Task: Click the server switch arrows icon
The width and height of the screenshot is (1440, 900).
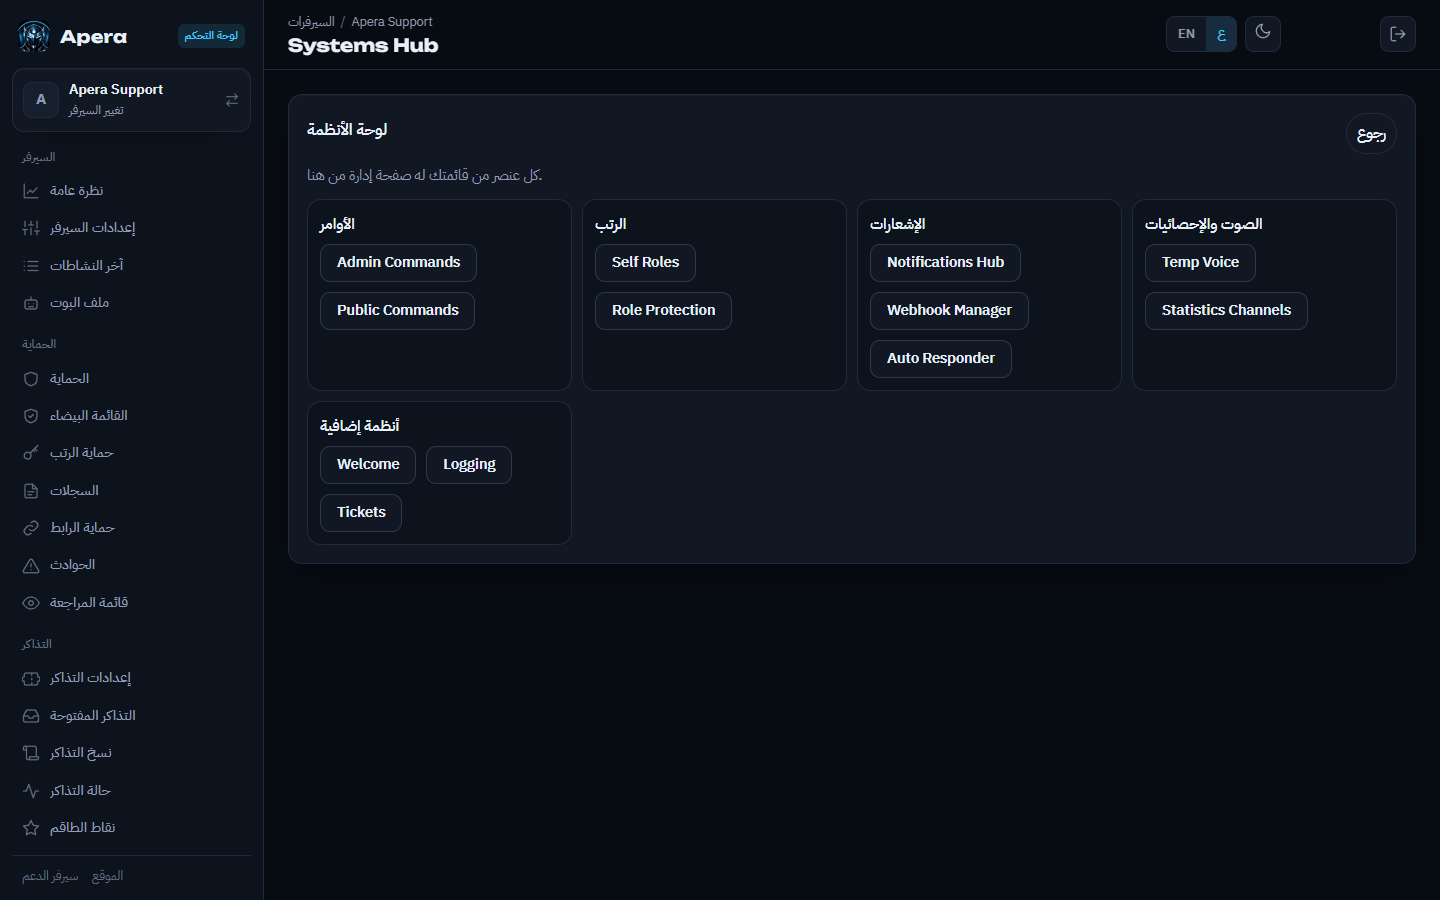Action: (x=232, y=100)
